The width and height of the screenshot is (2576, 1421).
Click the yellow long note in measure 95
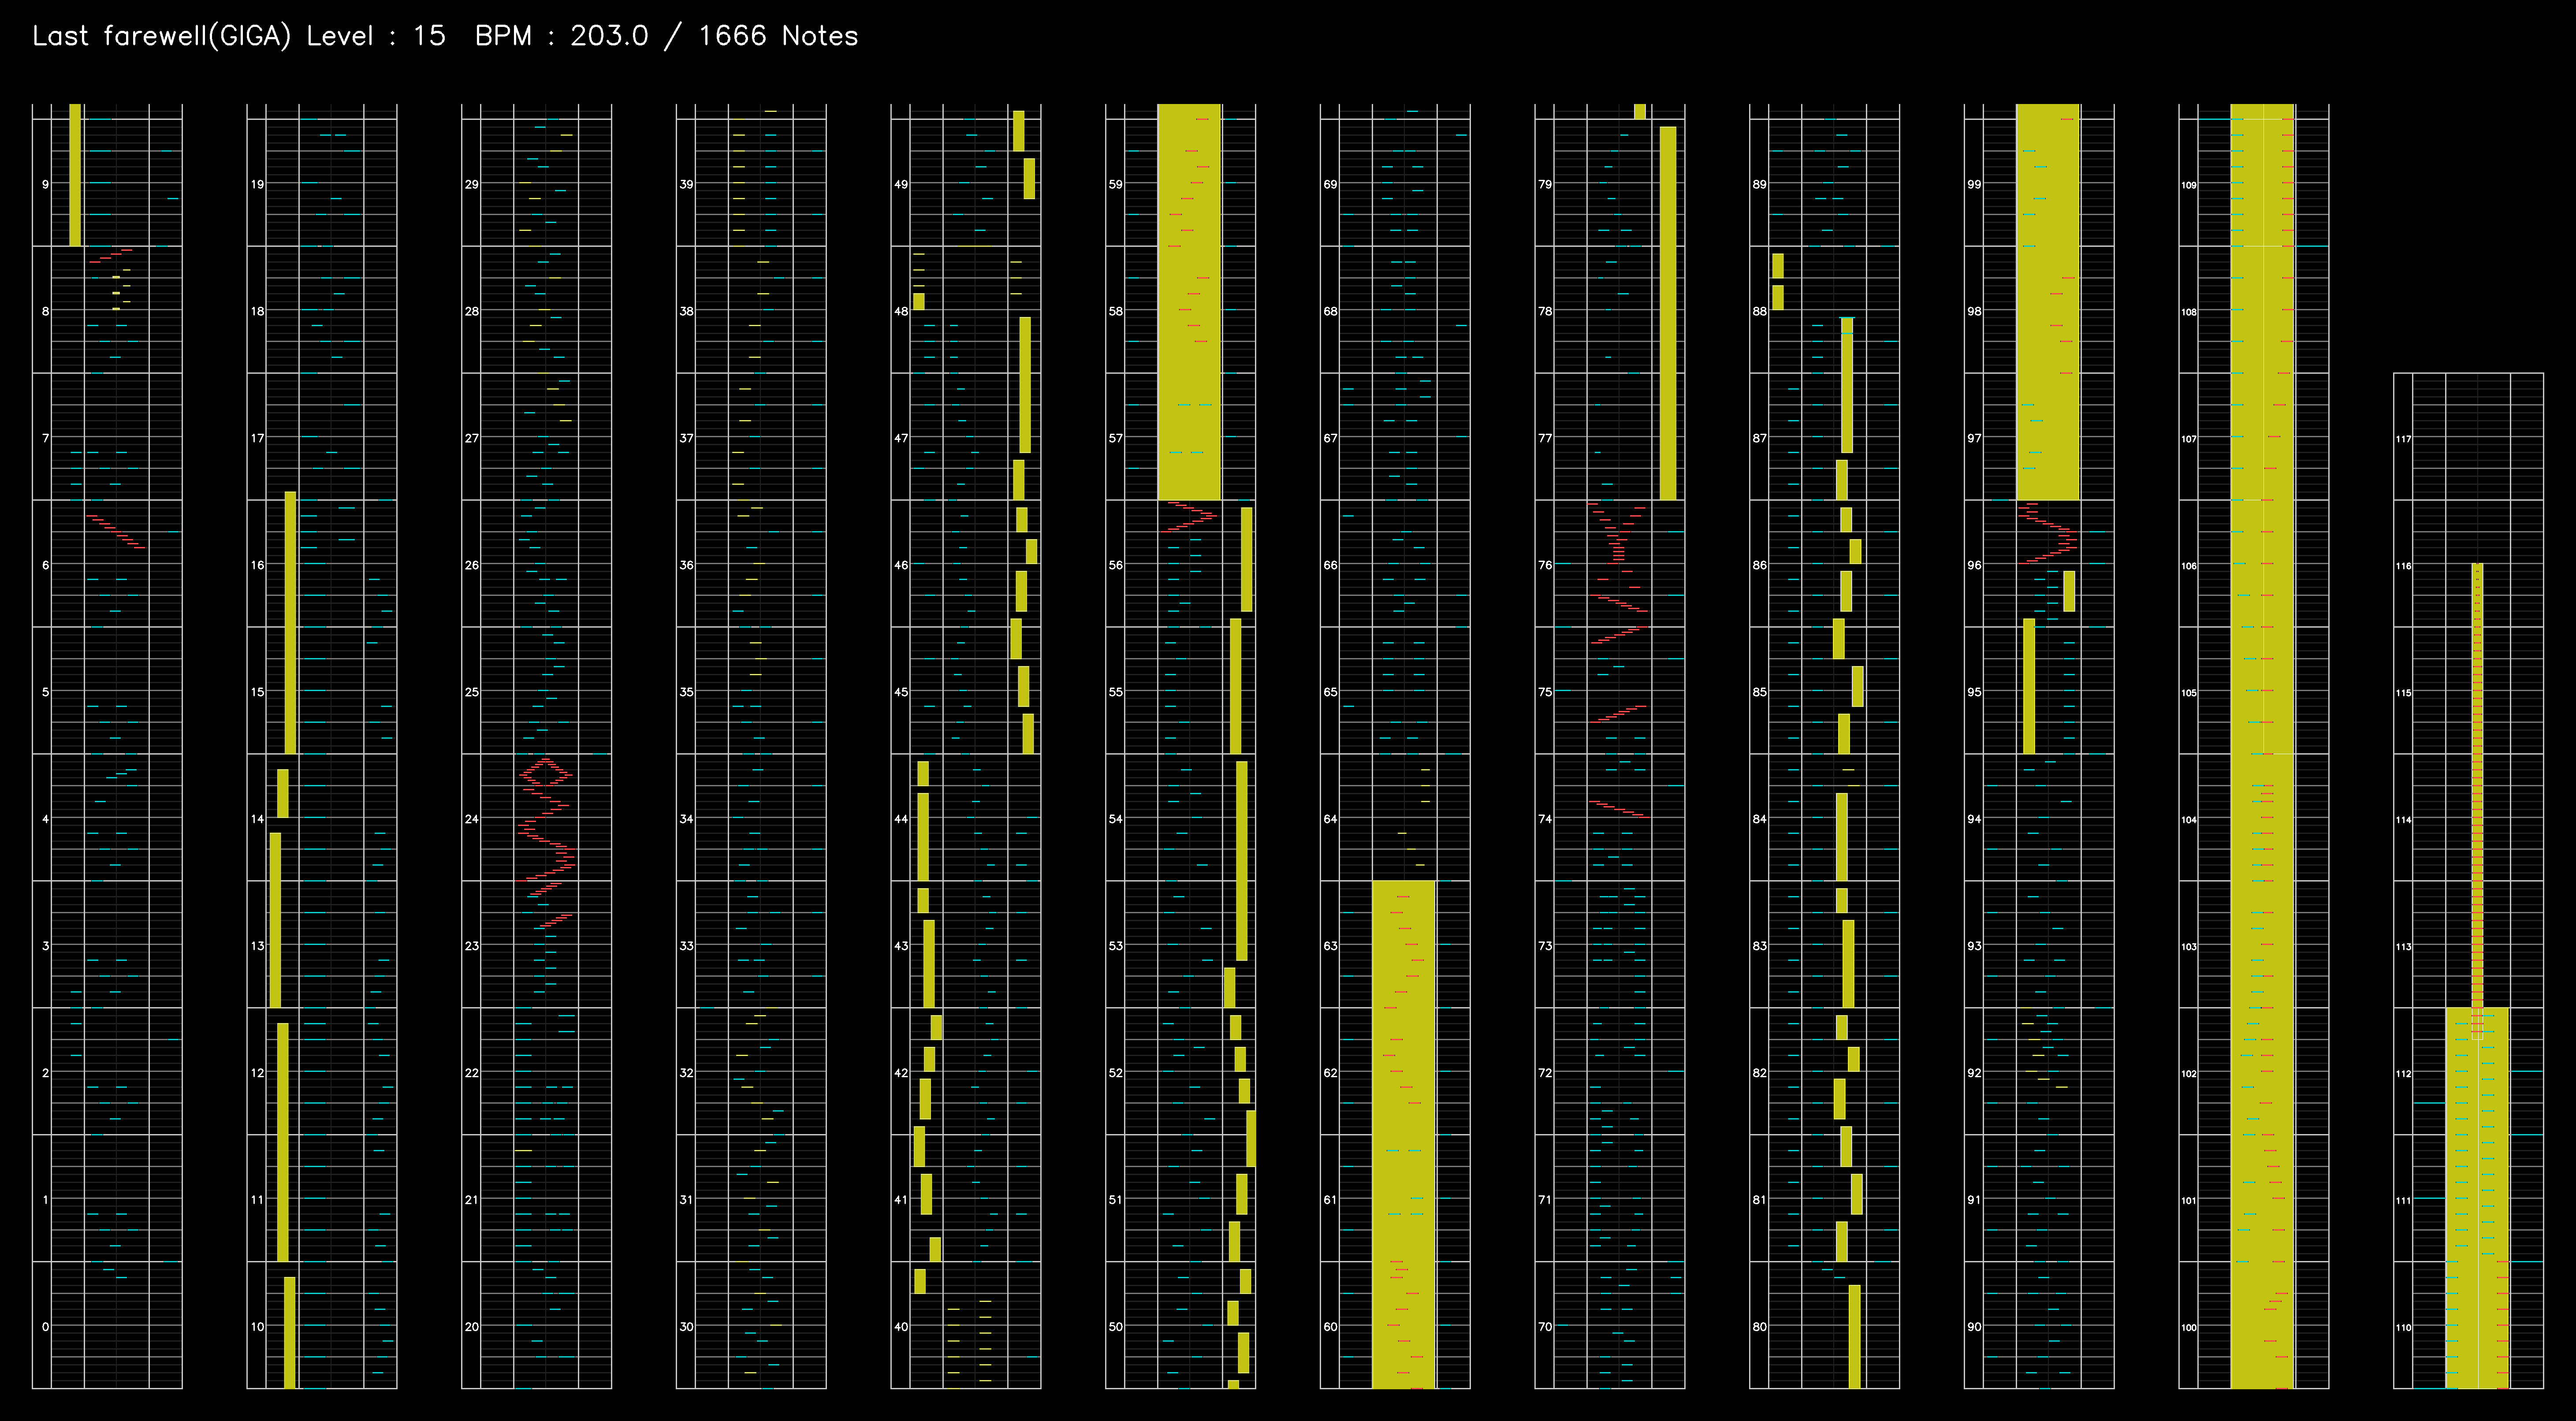2029,686
